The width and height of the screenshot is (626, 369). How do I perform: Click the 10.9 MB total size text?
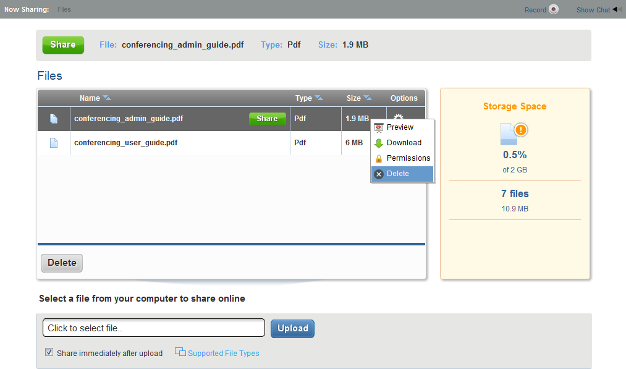[515, 209]
